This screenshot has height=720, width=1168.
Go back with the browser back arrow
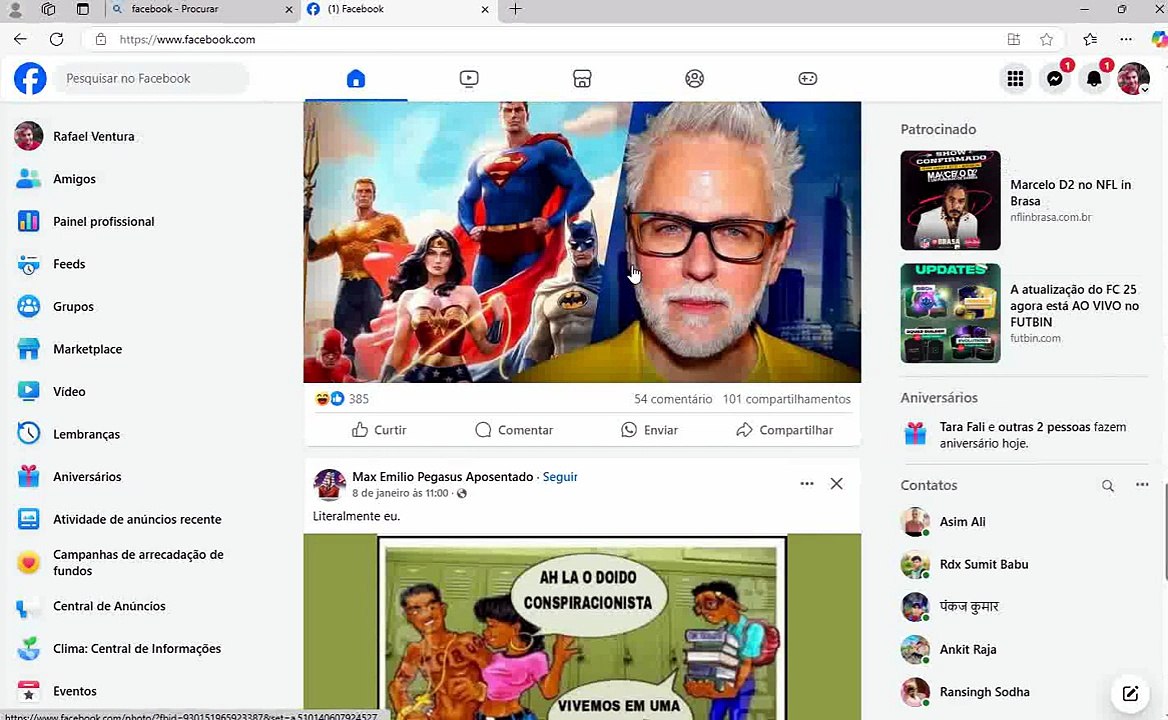(20, 39)
